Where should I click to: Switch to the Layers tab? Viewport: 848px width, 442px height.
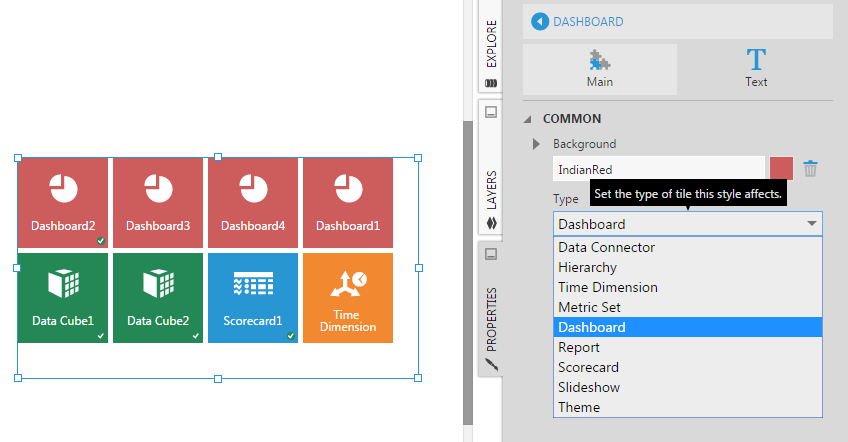coord(491,170)
